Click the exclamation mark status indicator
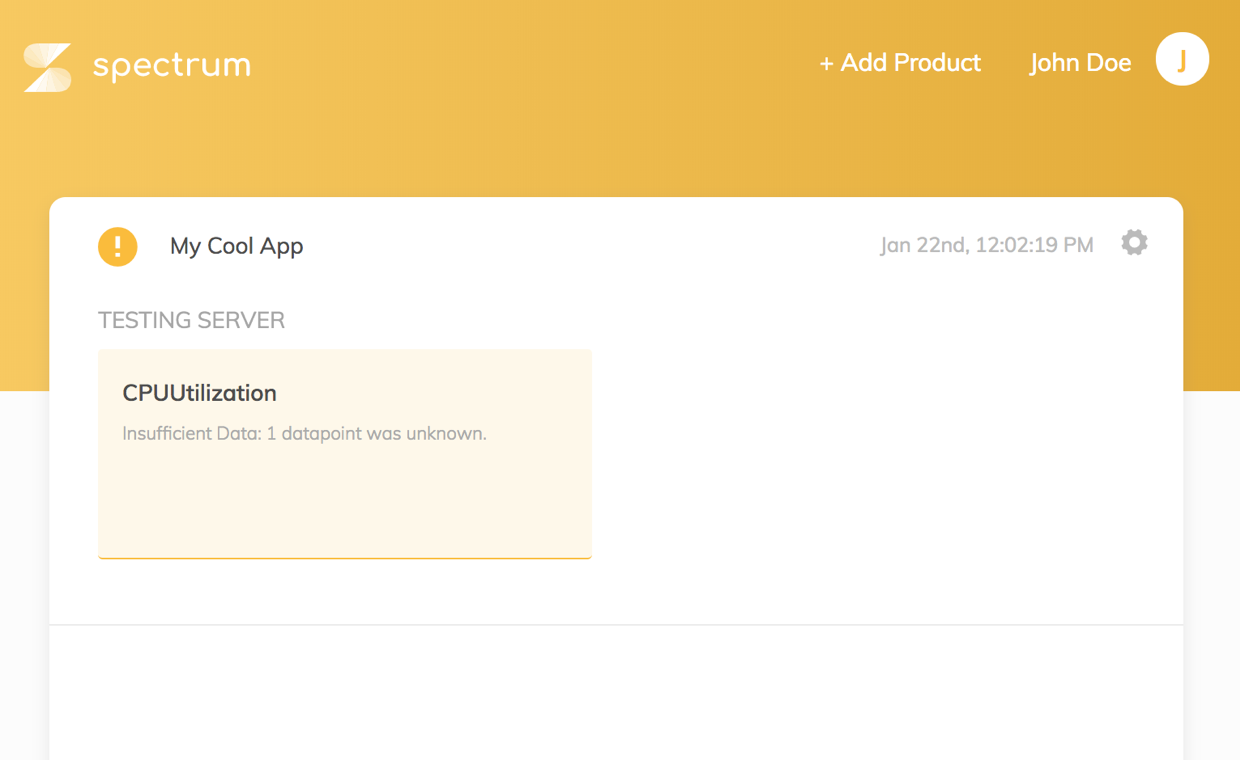Image resolution: width=1240 pixels, height=760 pixels. coord(117,246)
